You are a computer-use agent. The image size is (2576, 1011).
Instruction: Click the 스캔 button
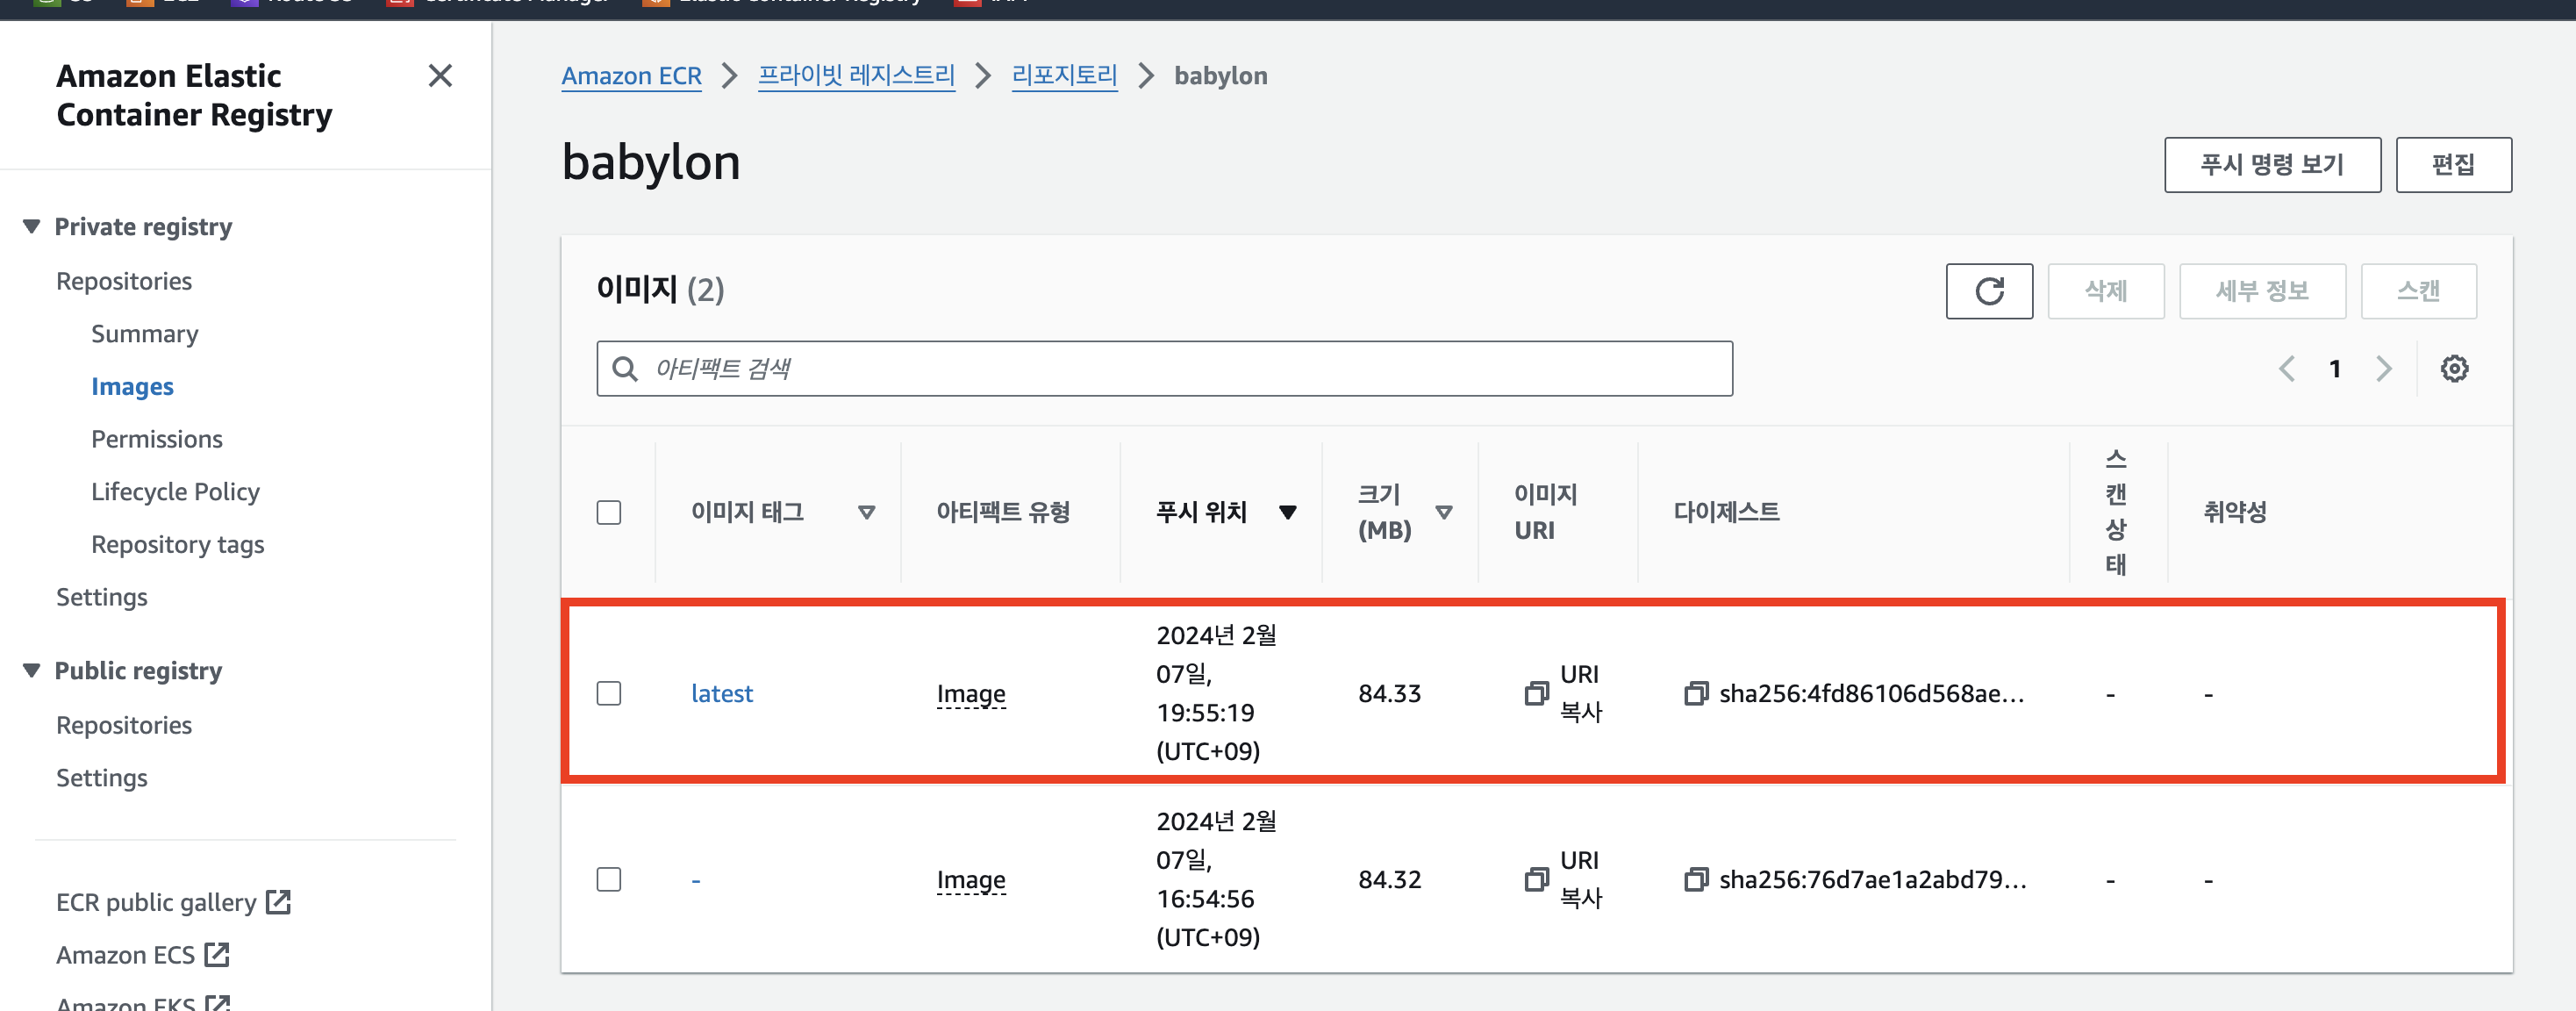tap(2418, 291)
